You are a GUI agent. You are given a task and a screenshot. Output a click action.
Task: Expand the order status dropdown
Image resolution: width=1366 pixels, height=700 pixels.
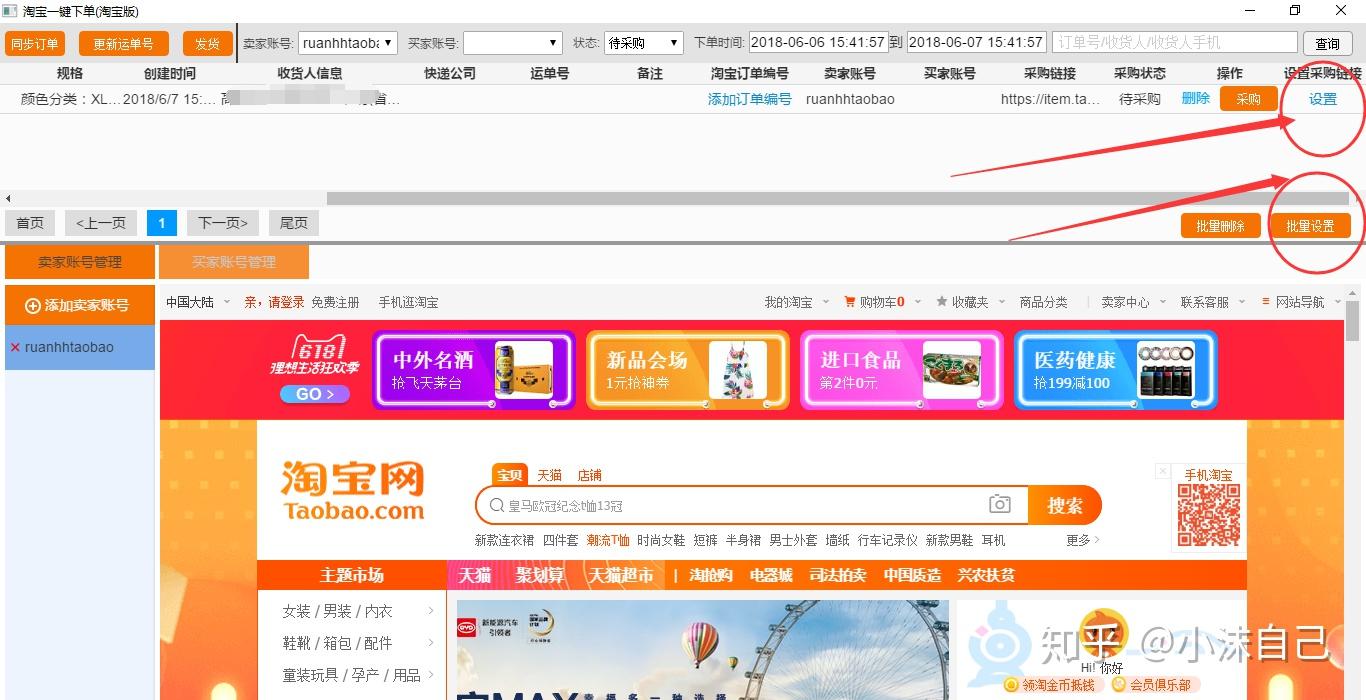674,43
